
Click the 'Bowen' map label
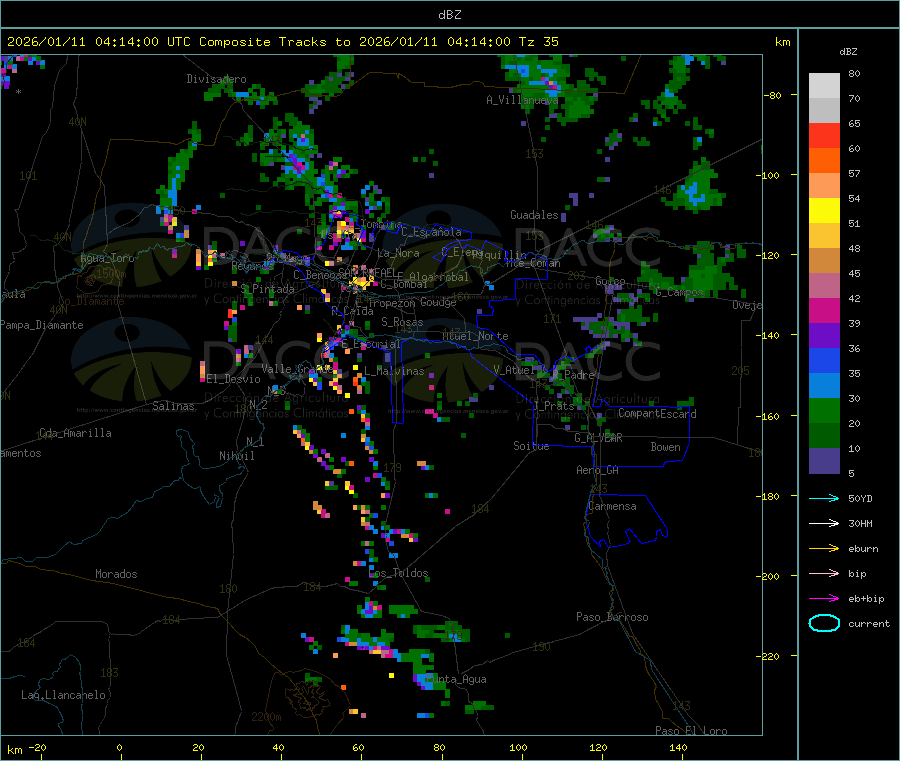pyautogui.click(x=666, y=447)
